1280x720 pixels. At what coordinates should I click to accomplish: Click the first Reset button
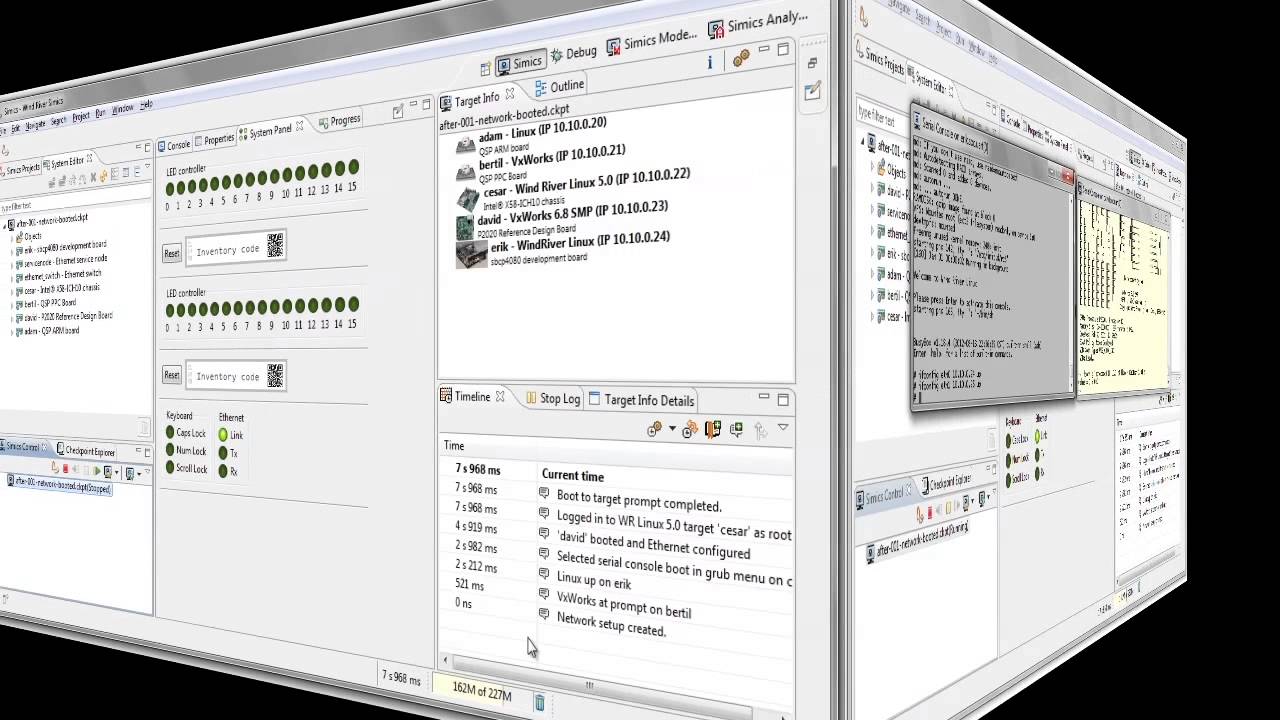[172, 253]
